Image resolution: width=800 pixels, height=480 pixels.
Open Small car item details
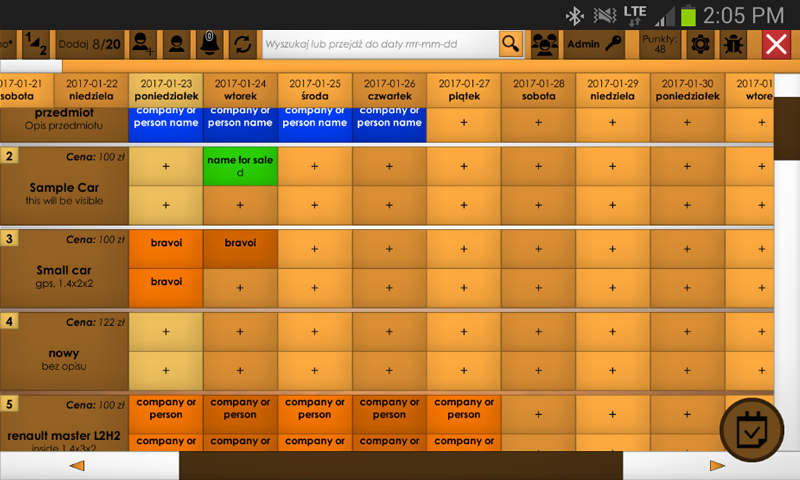64,269
